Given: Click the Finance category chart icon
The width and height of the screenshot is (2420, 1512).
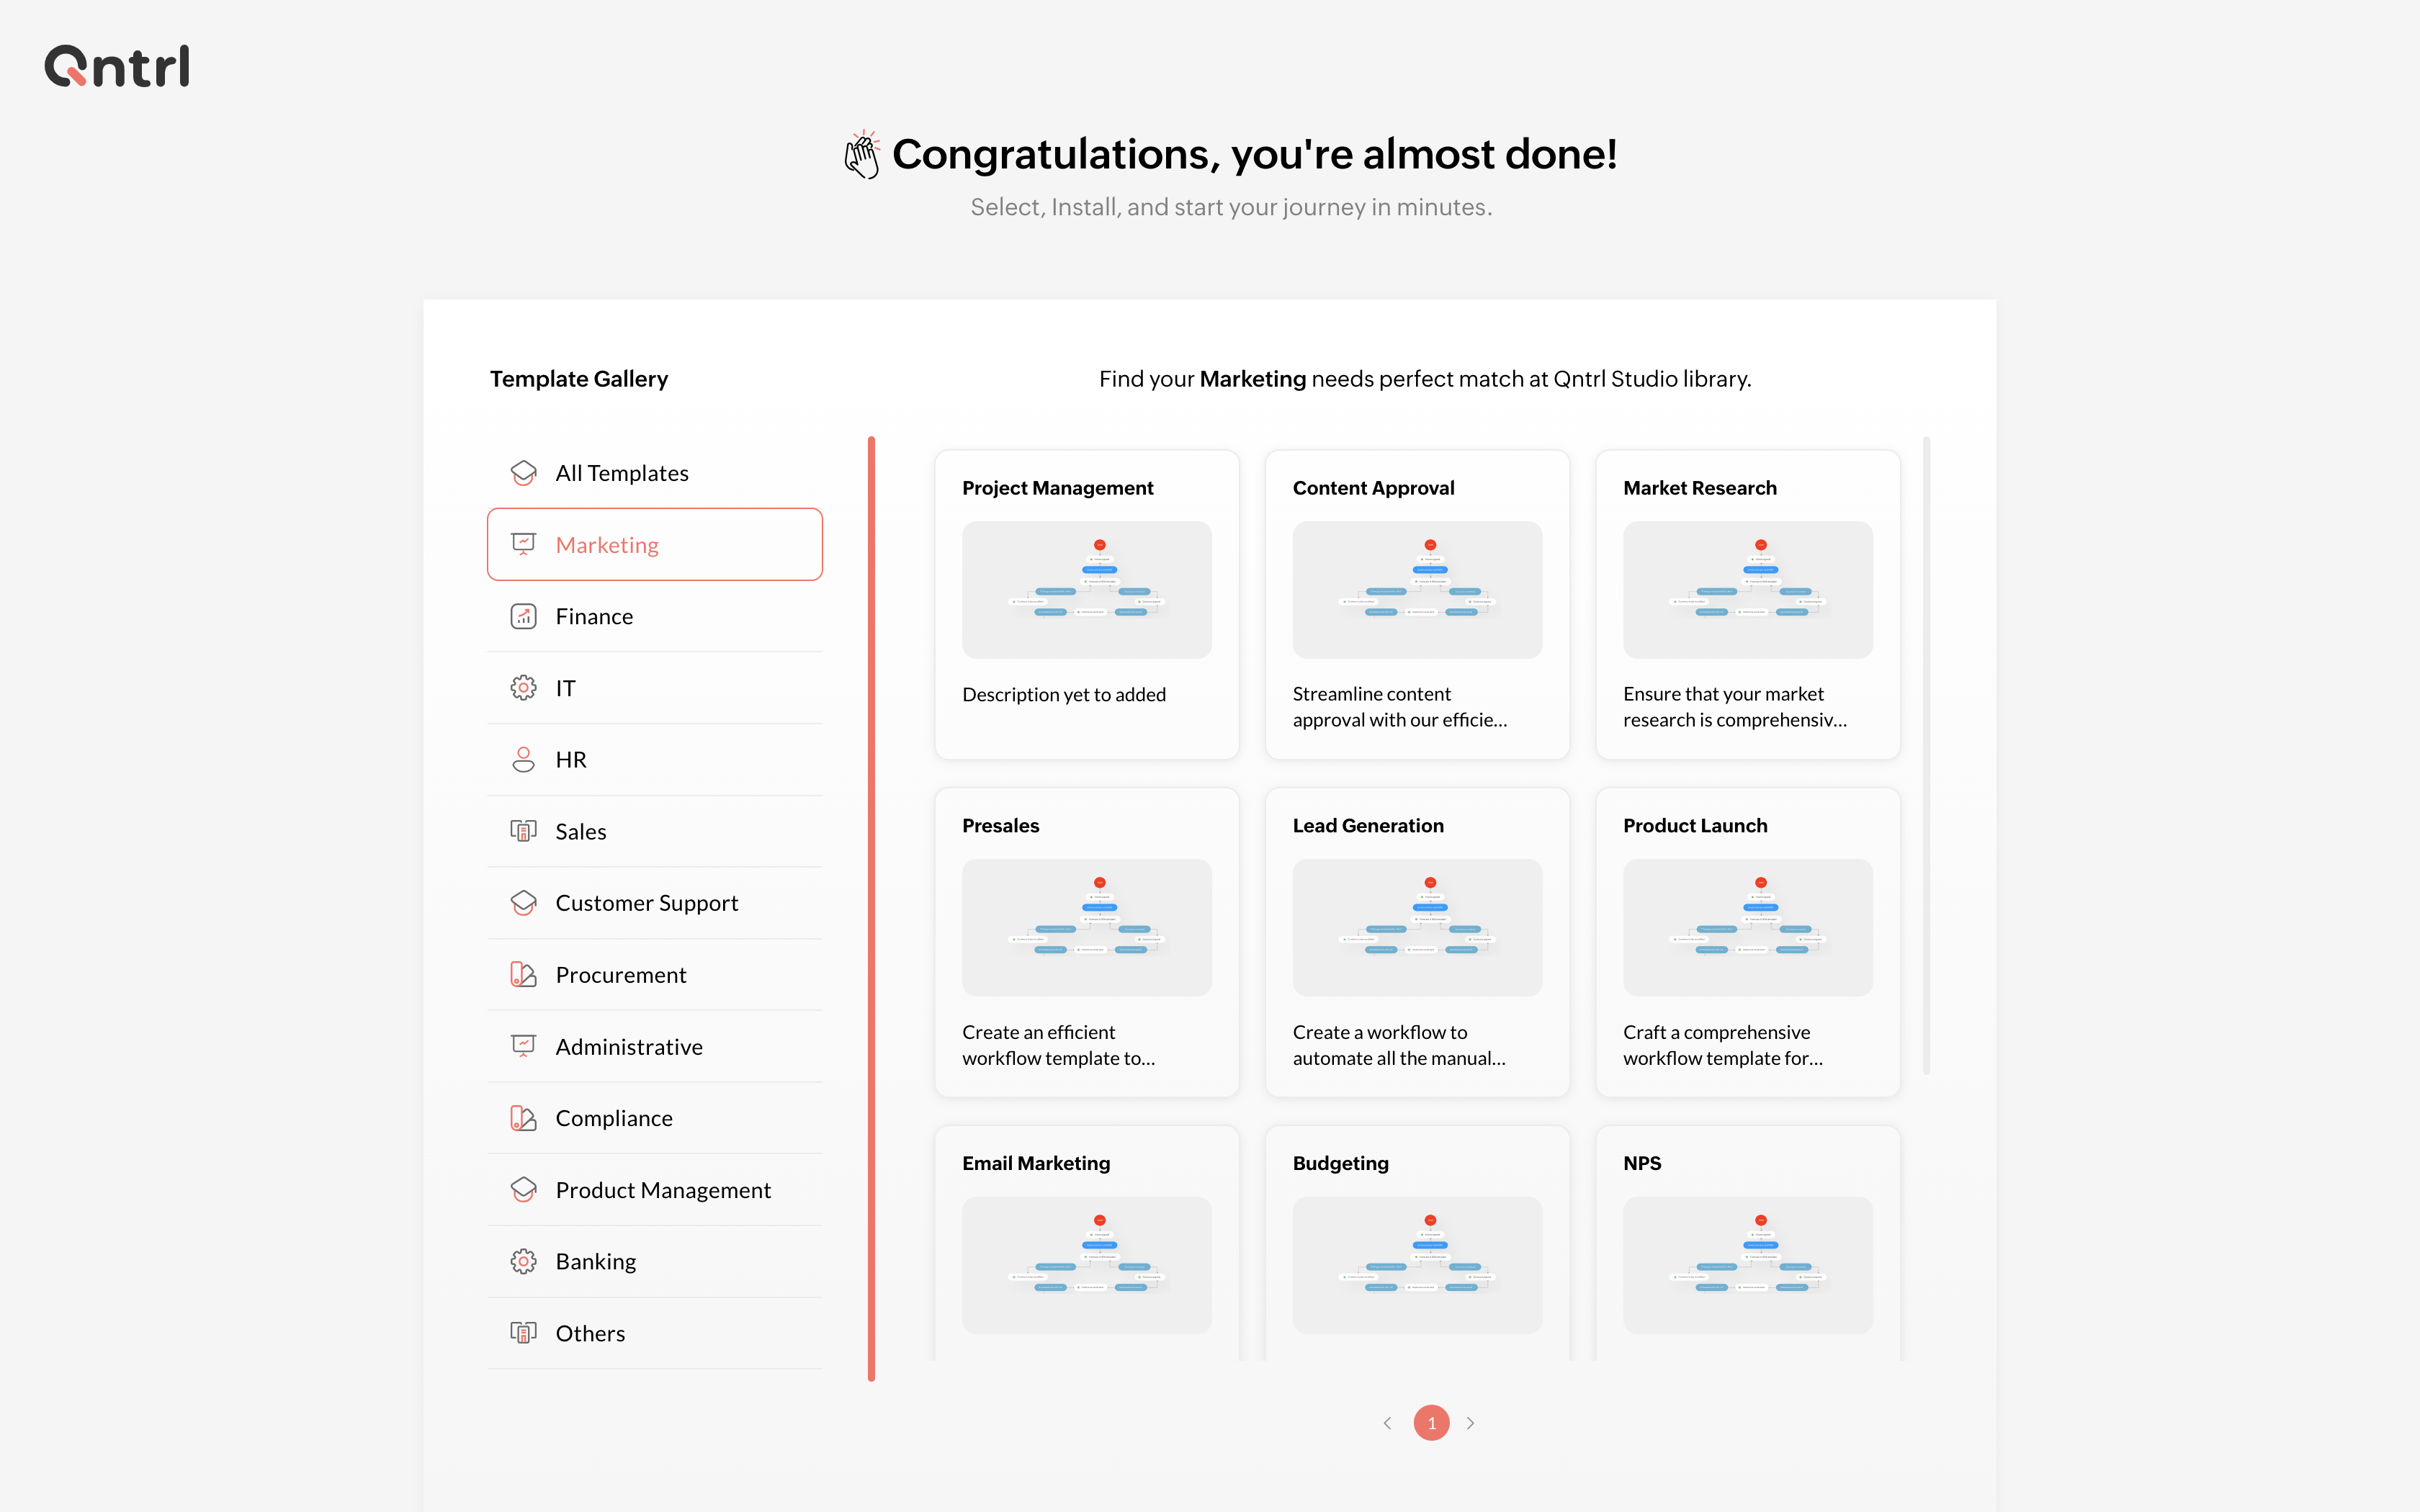Looking at the screenshot, I should 523,616.
